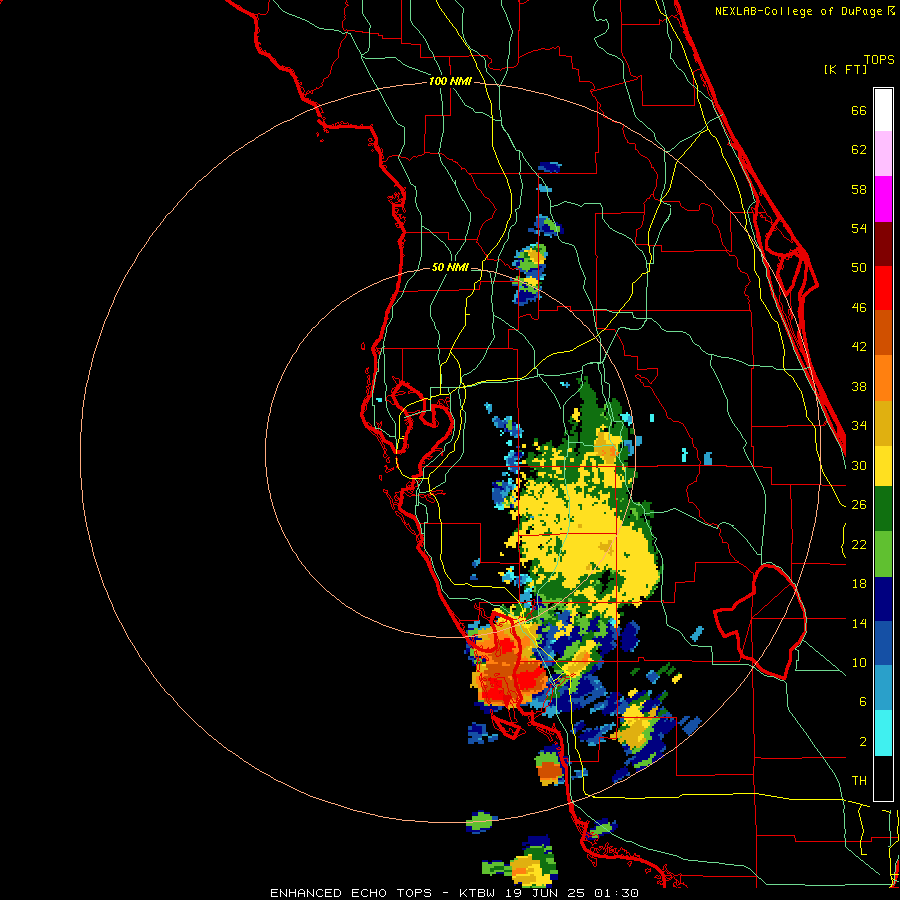Pick the medium blue legend swatch
Screen dimensions: 900x900
(883, 643)
